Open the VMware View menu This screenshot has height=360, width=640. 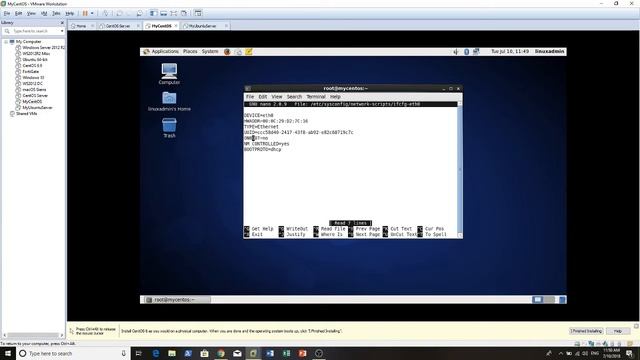31,13
